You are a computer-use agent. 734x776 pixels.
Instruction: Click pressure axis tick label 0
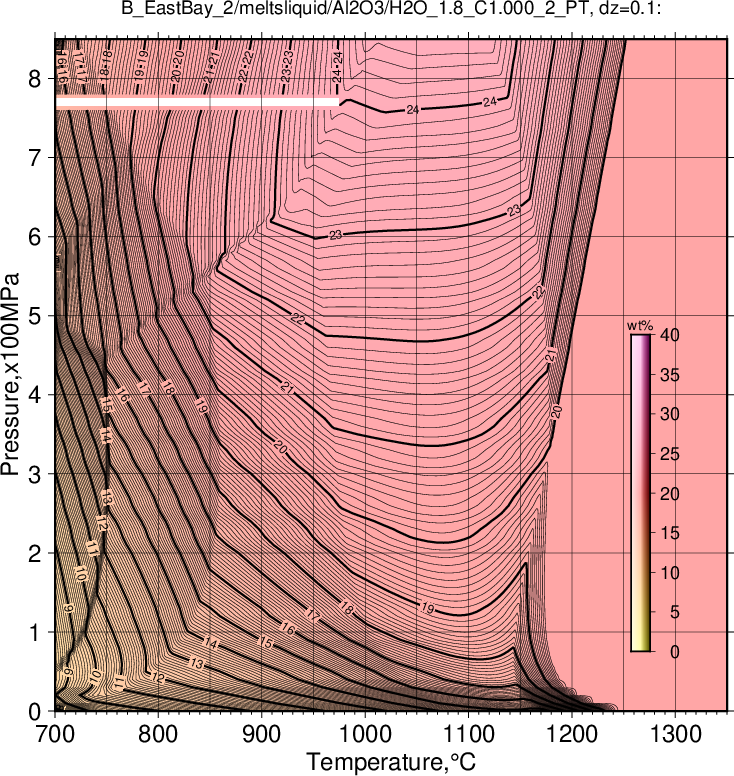[x=35, y=712]
